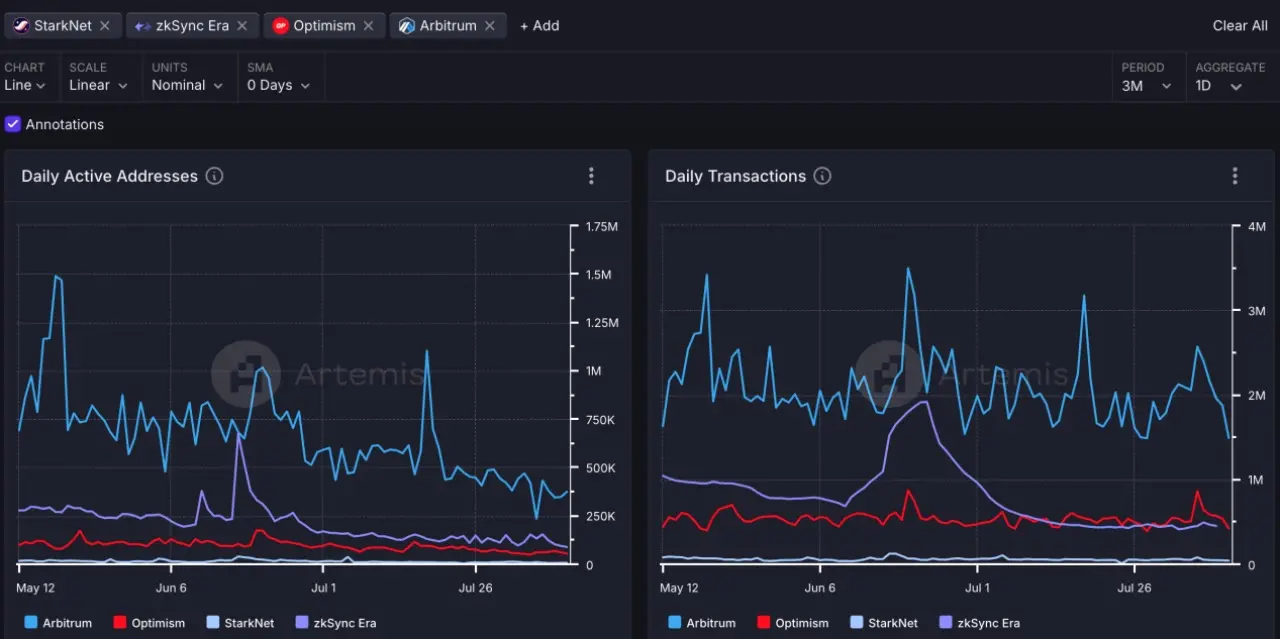Click the + Add chain button

(540, 26)
